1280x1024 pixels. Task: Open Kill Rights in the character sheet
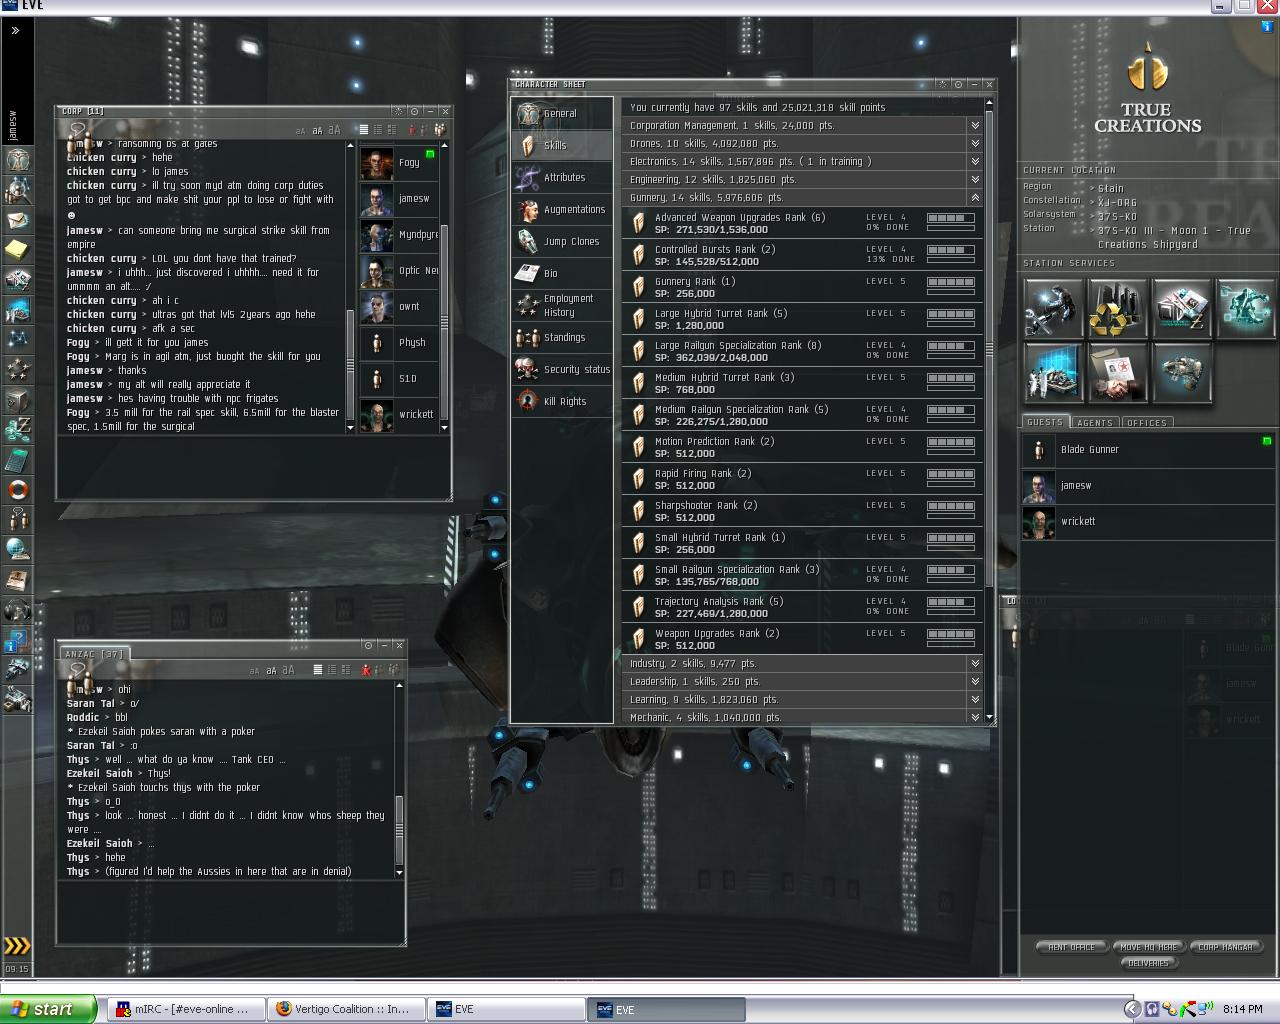562,401
